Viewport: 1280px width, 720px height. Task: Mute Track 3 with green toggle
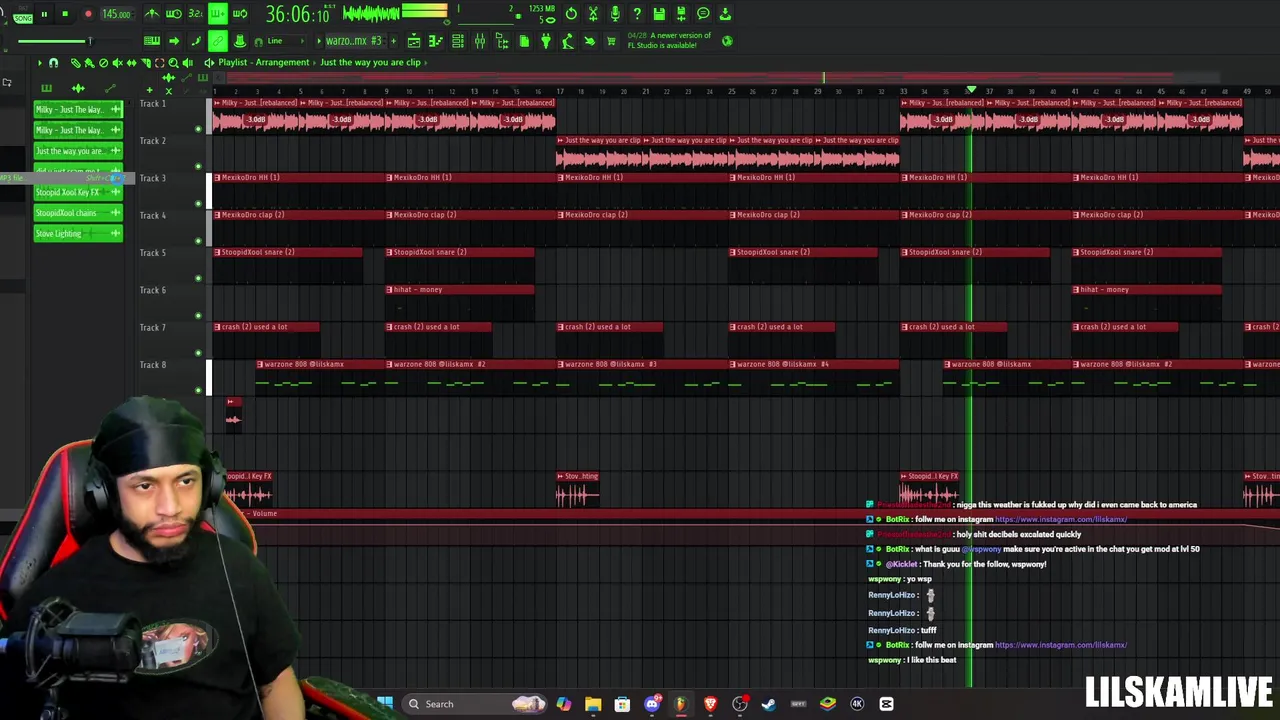coord(198,203)
